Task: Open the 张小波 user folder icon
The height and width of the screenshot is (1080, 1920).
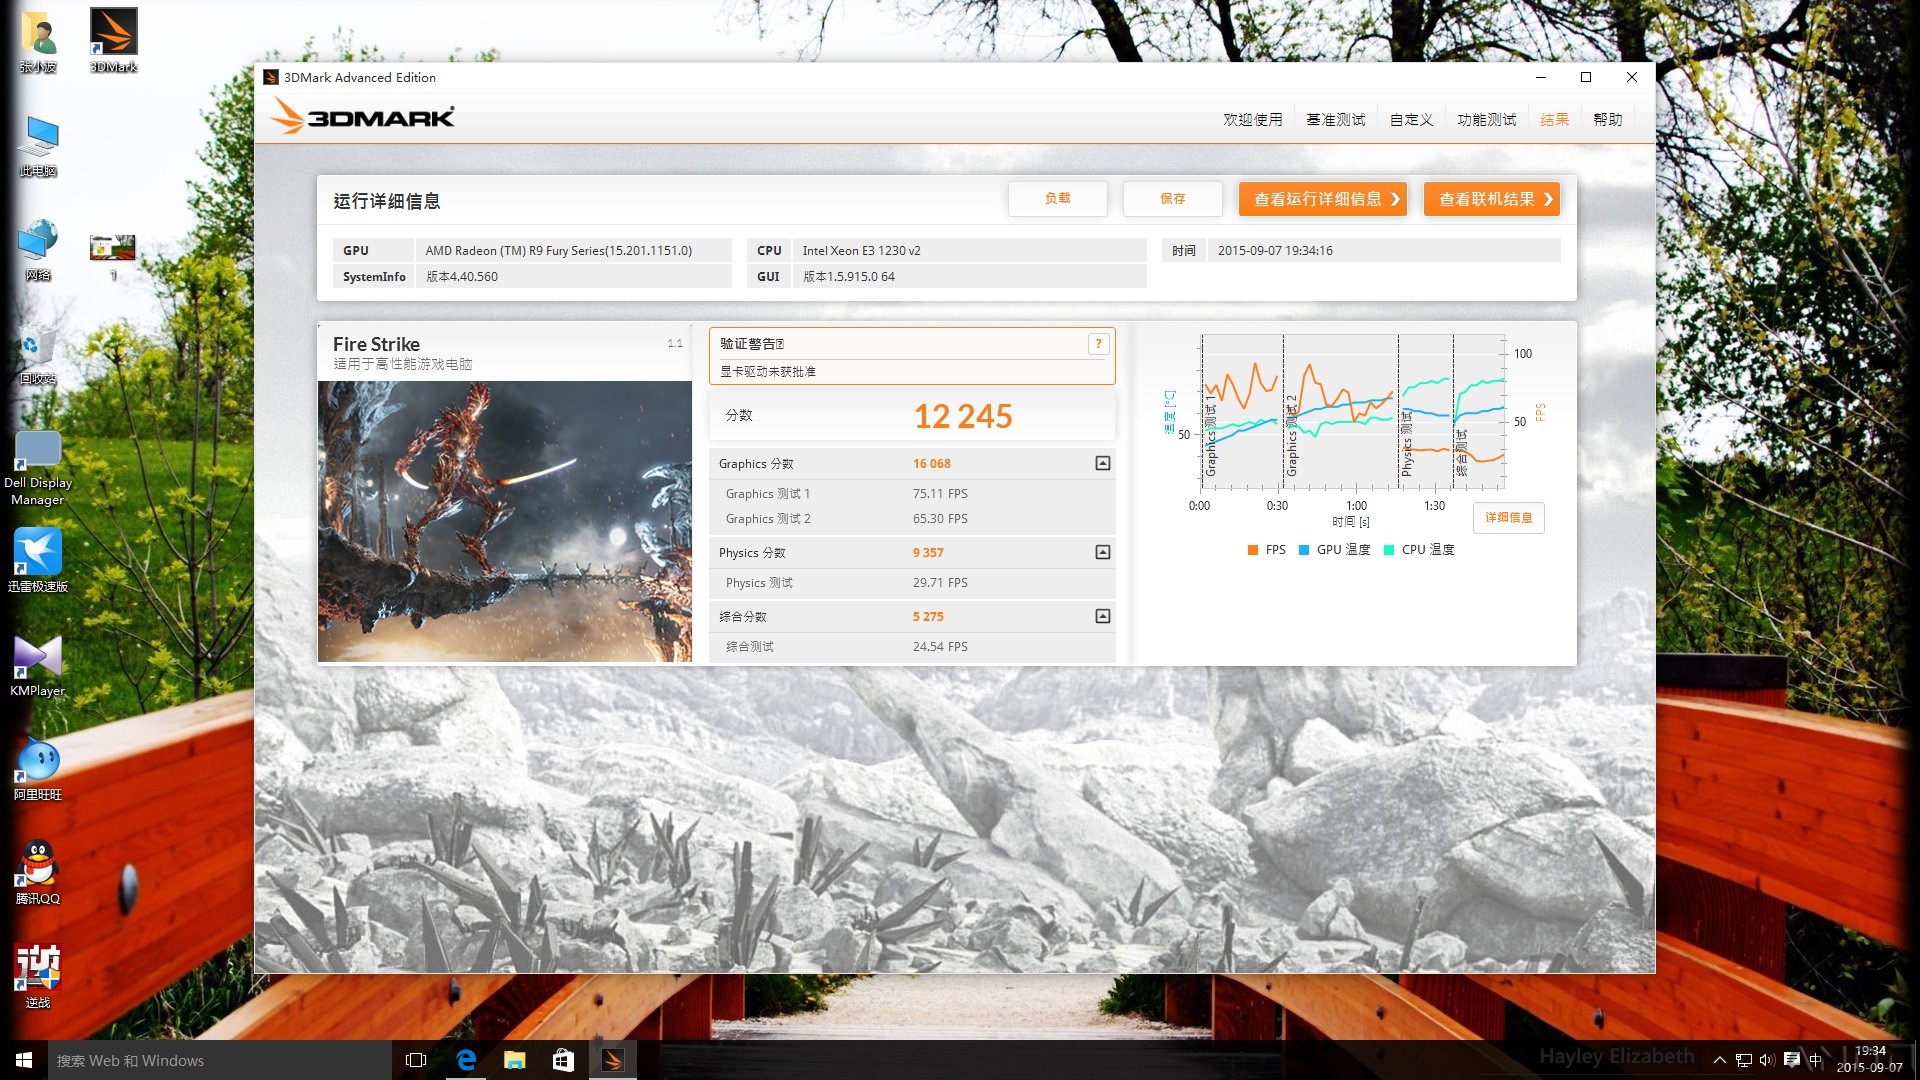Action: pyautogui.click(x=38, y=40)
